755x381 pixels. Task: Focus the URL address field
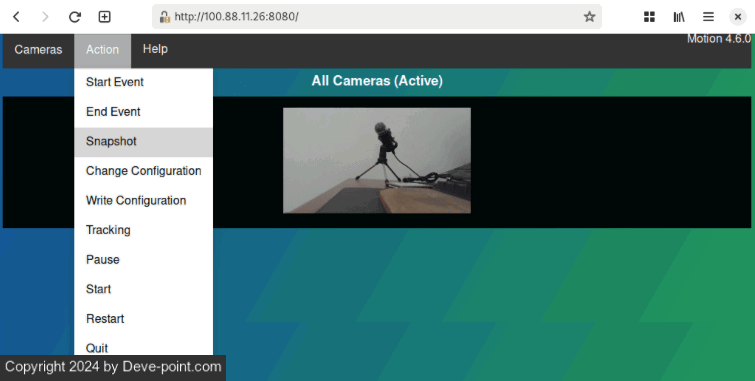376,17
